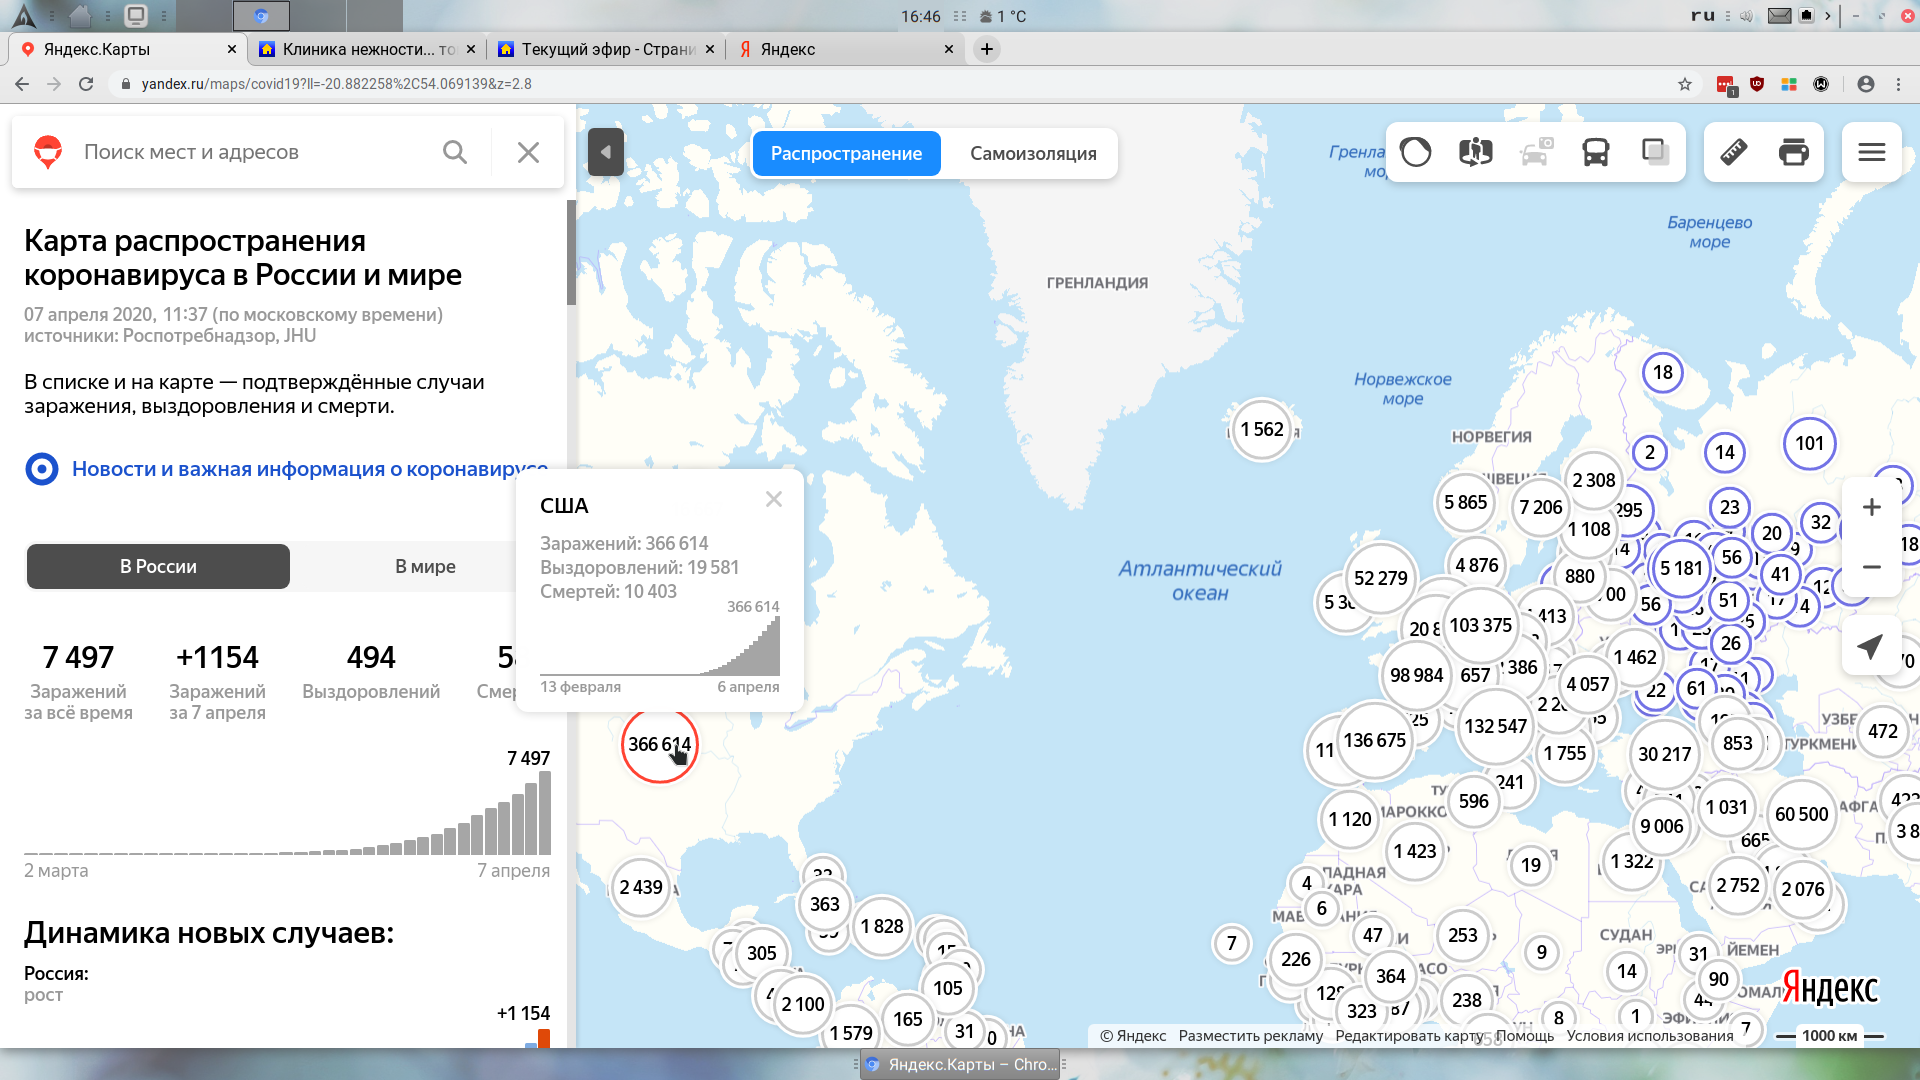Image resolution: width=1920 pixels, height=1080 pixels.
Task: Open the hamburger main menu
Action: (1871, 152)
